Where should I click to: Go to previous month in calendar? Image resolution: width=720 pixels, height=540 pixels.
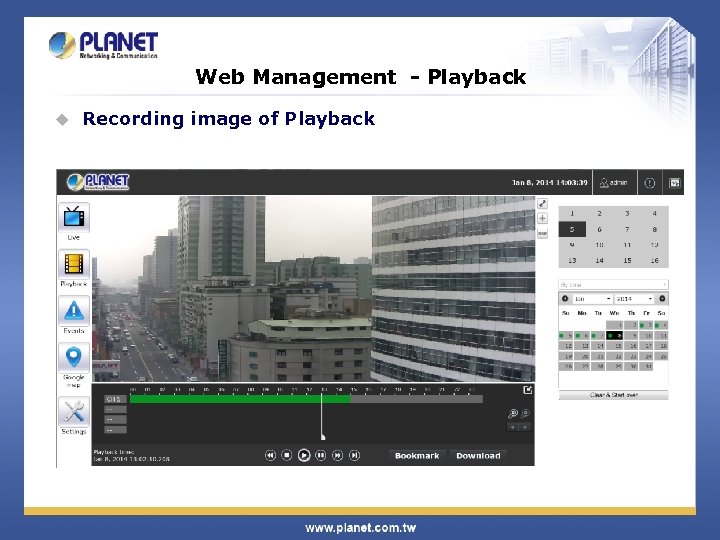click(x=565, y=298)
